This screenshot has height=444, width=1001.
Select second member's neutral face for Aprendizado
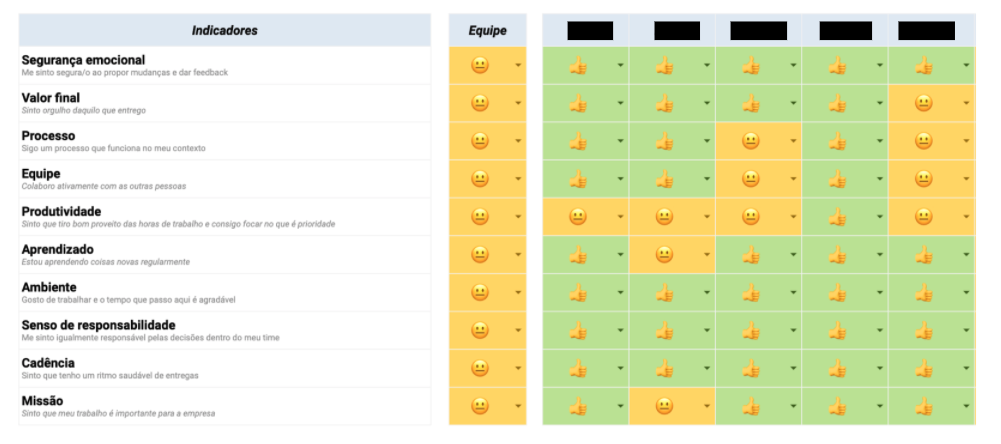664,255
